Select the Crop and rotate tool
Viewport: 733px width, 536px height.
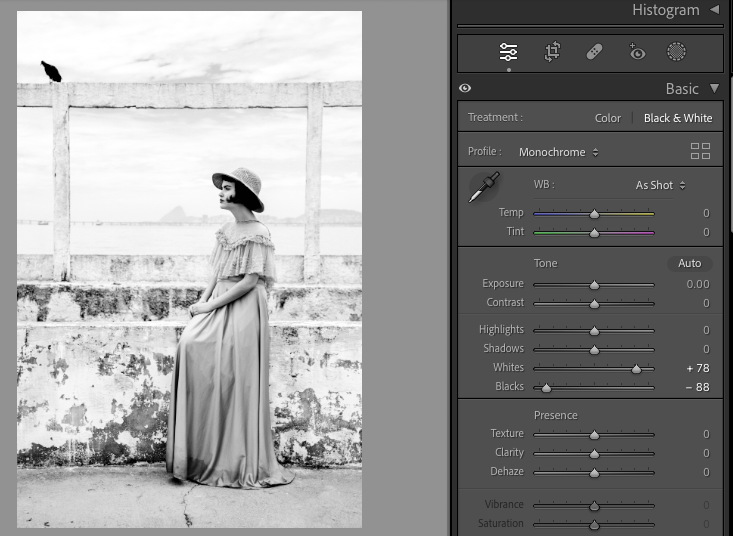552,53
